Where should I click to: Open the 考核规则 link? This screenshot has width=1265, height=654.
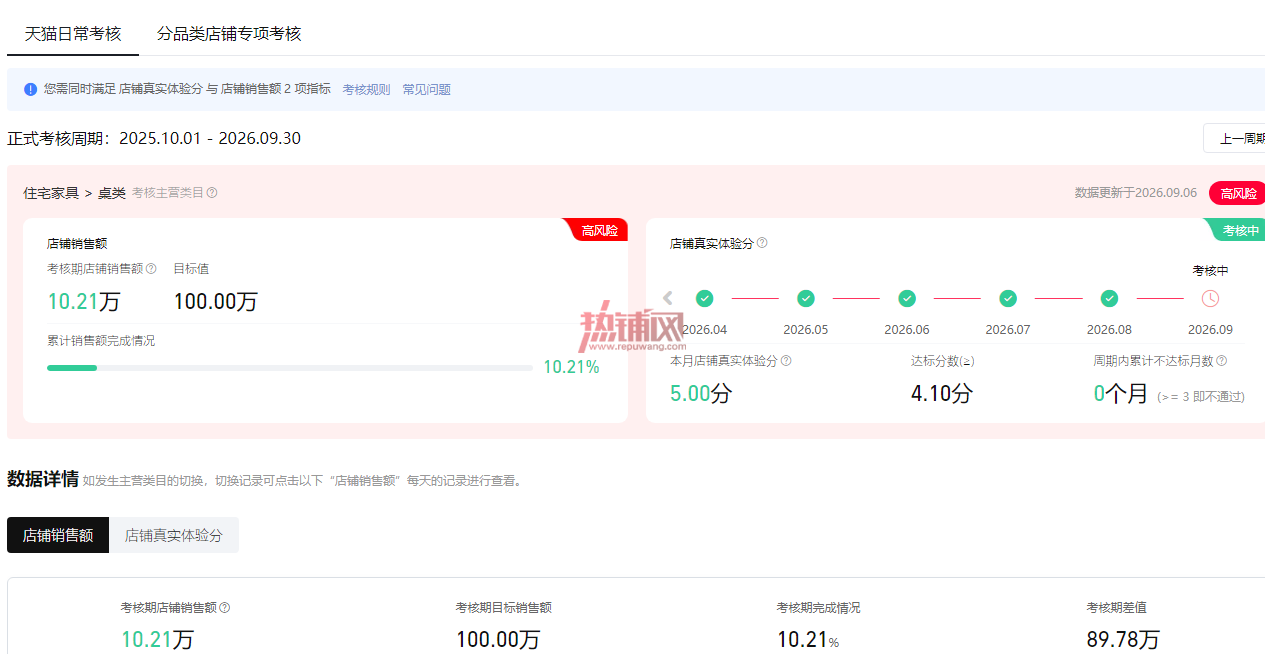(367, 89)
